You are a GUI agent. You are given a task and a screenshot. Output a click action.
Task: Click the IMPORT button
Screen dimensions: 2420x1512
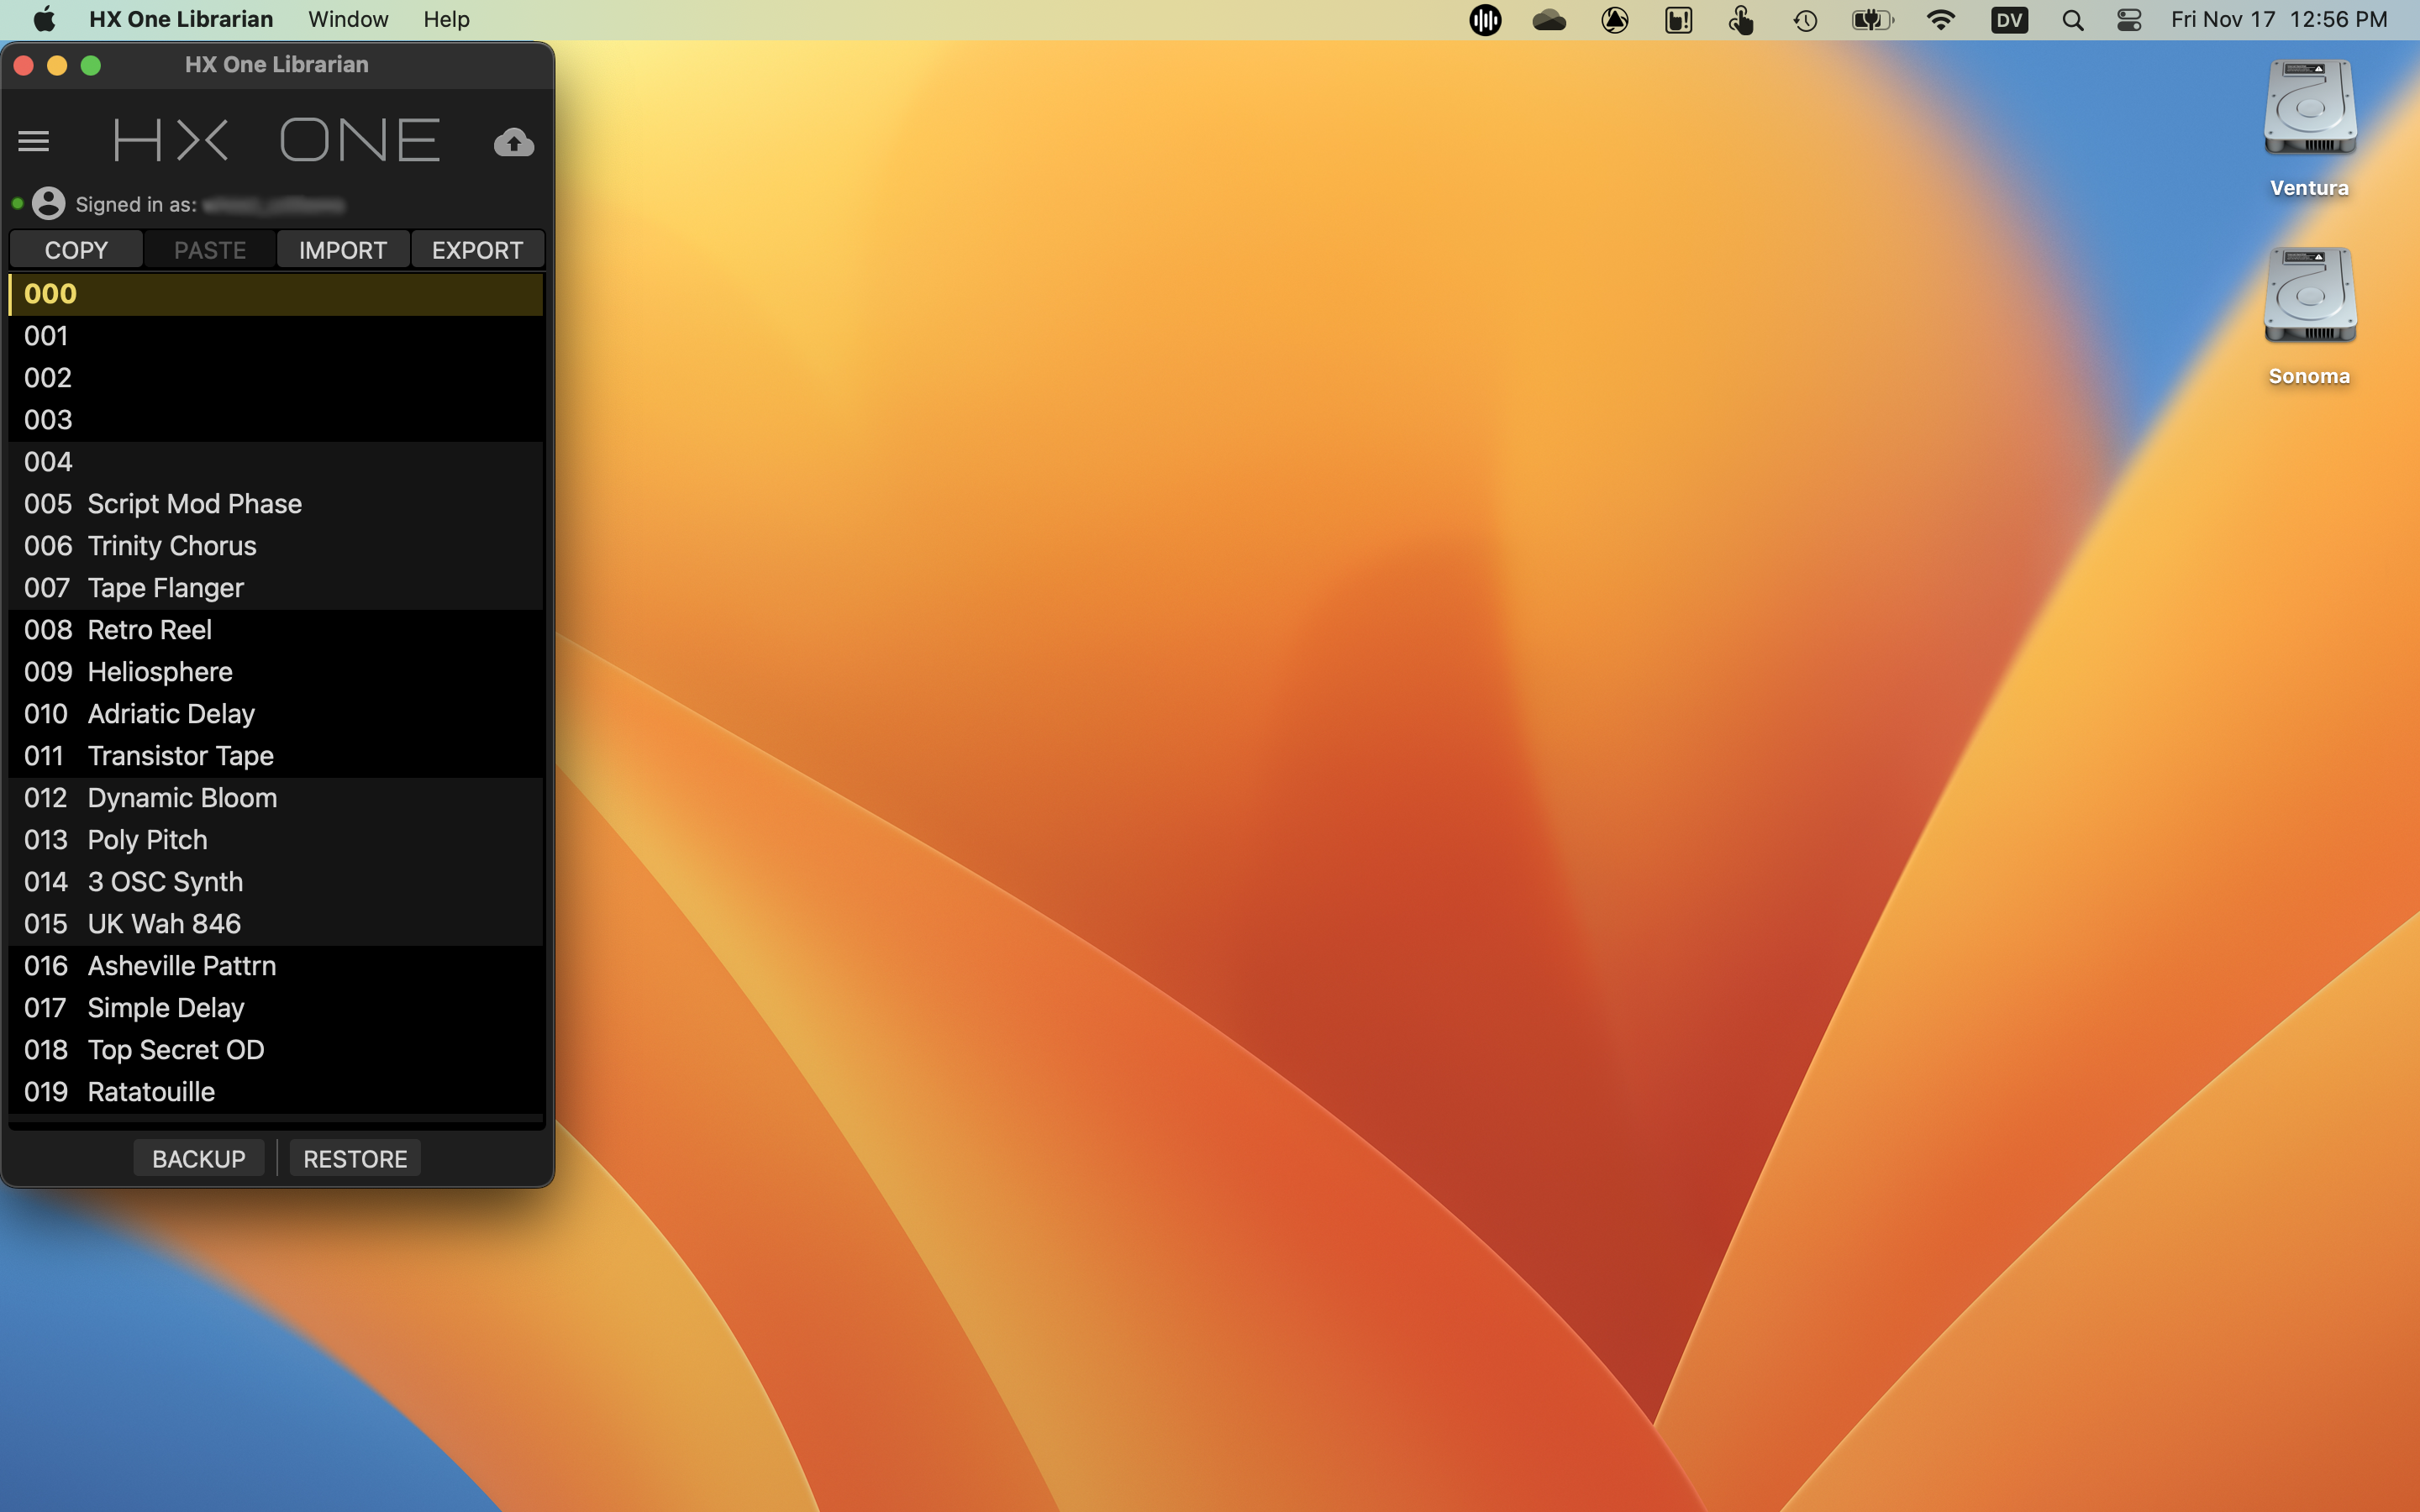tap(343, 250)
